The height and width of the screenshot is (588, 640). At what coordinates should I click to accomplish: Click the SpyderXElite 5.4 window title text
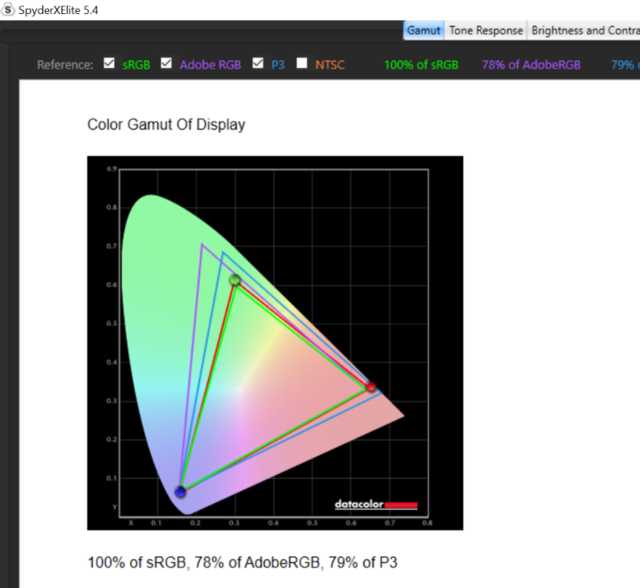(x=59, y=9)
